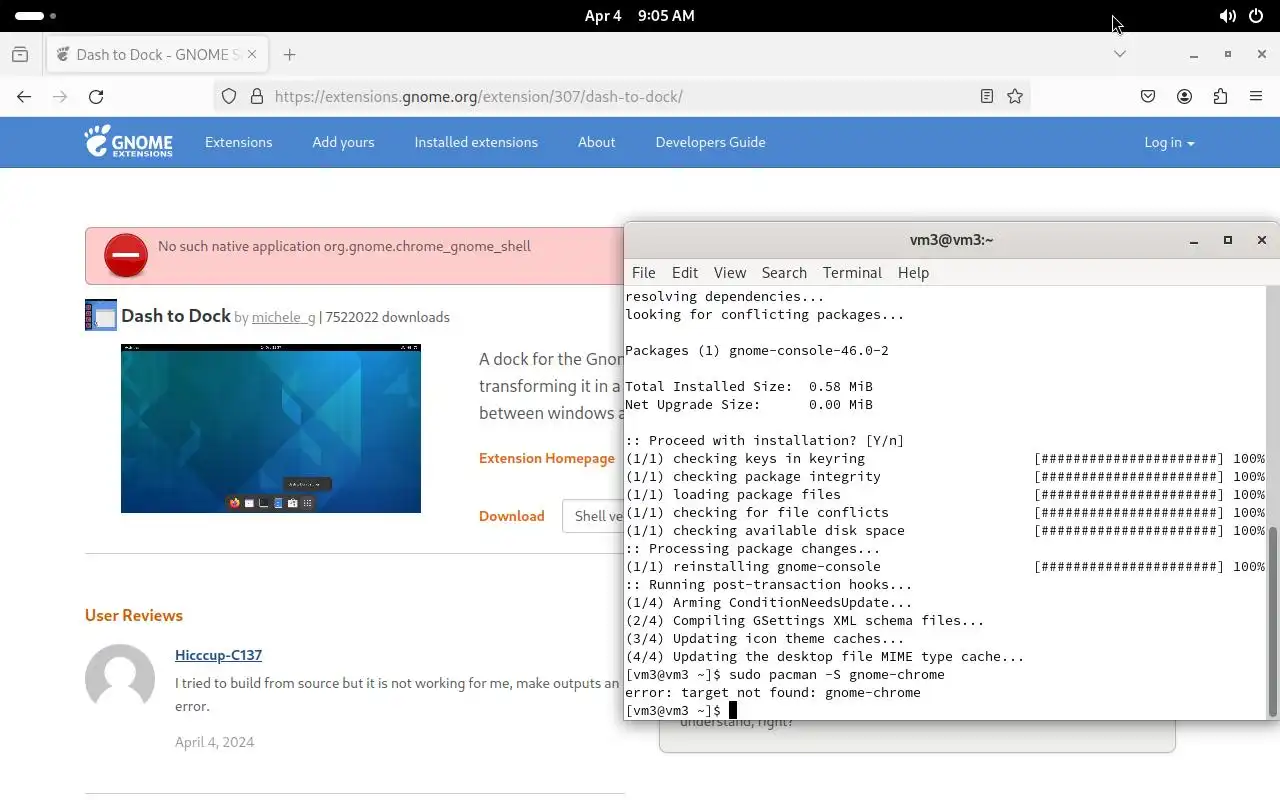Click the Dash to Dock extension icon
The height and width of the screenshot is (800, 1280).
click(101, 316)
